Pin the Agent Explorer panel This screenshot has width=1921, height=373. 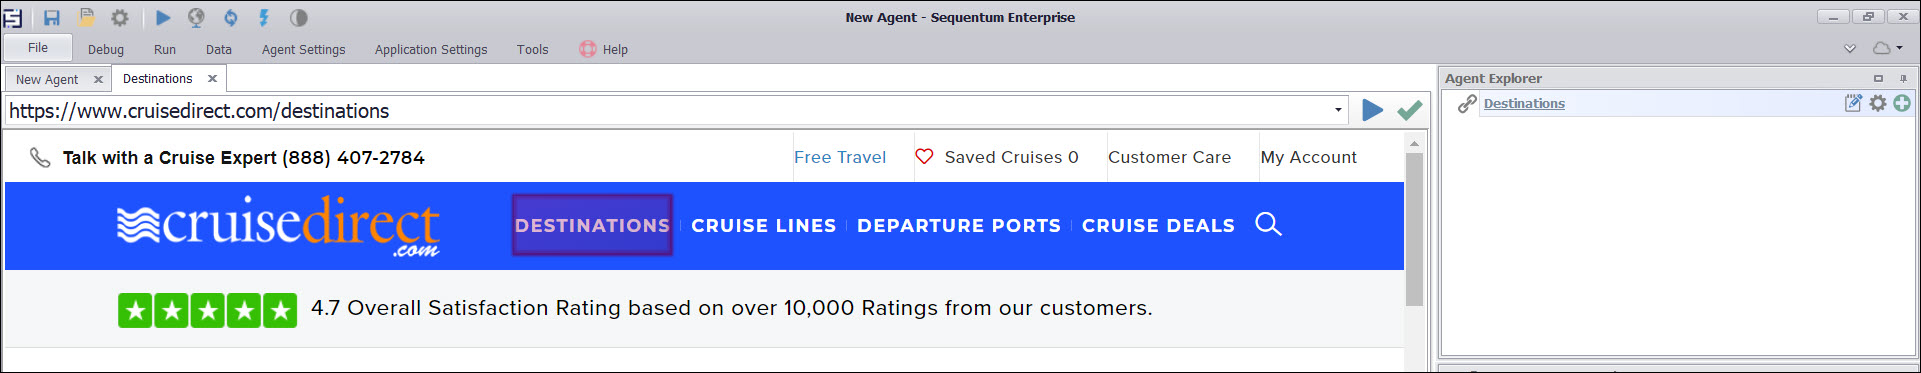[1903, 78]
